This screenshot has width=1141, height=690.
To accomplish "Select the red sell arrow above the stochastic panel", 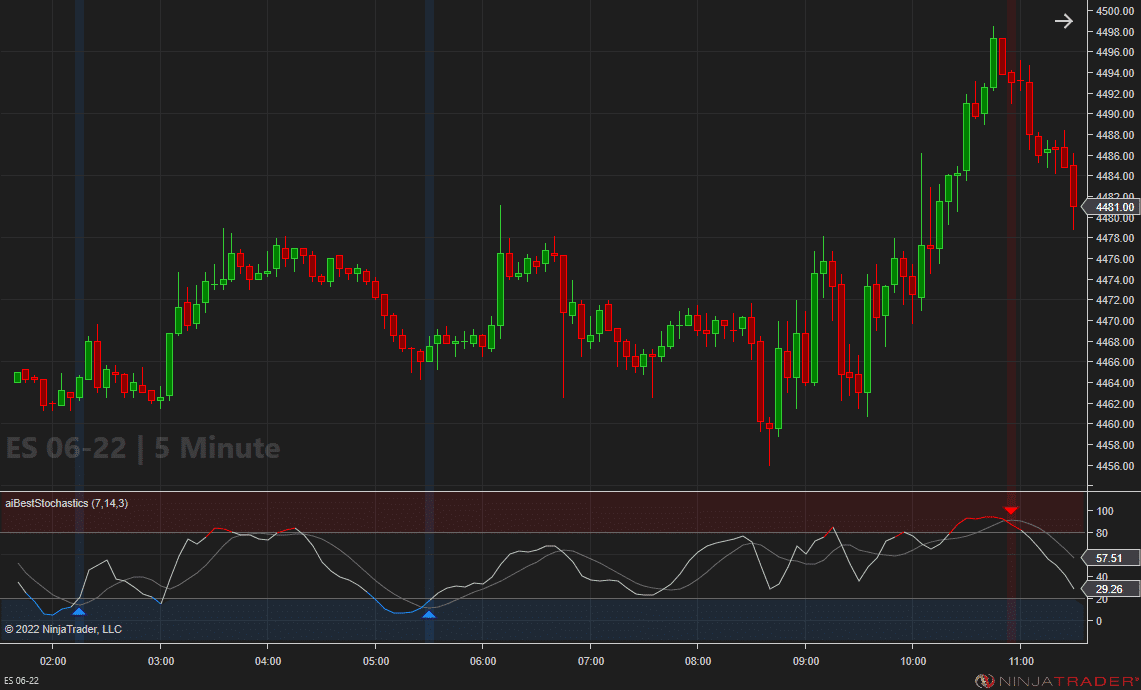I will (x=1011, y=509).
